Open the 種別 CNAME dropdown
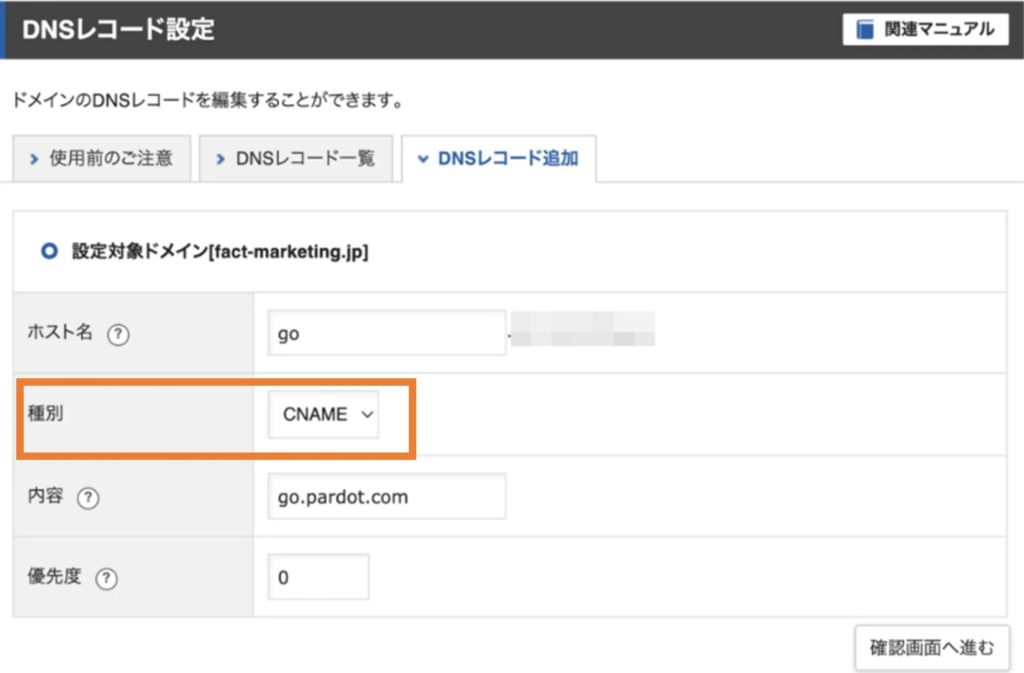1024x673 pixels. 323,414
